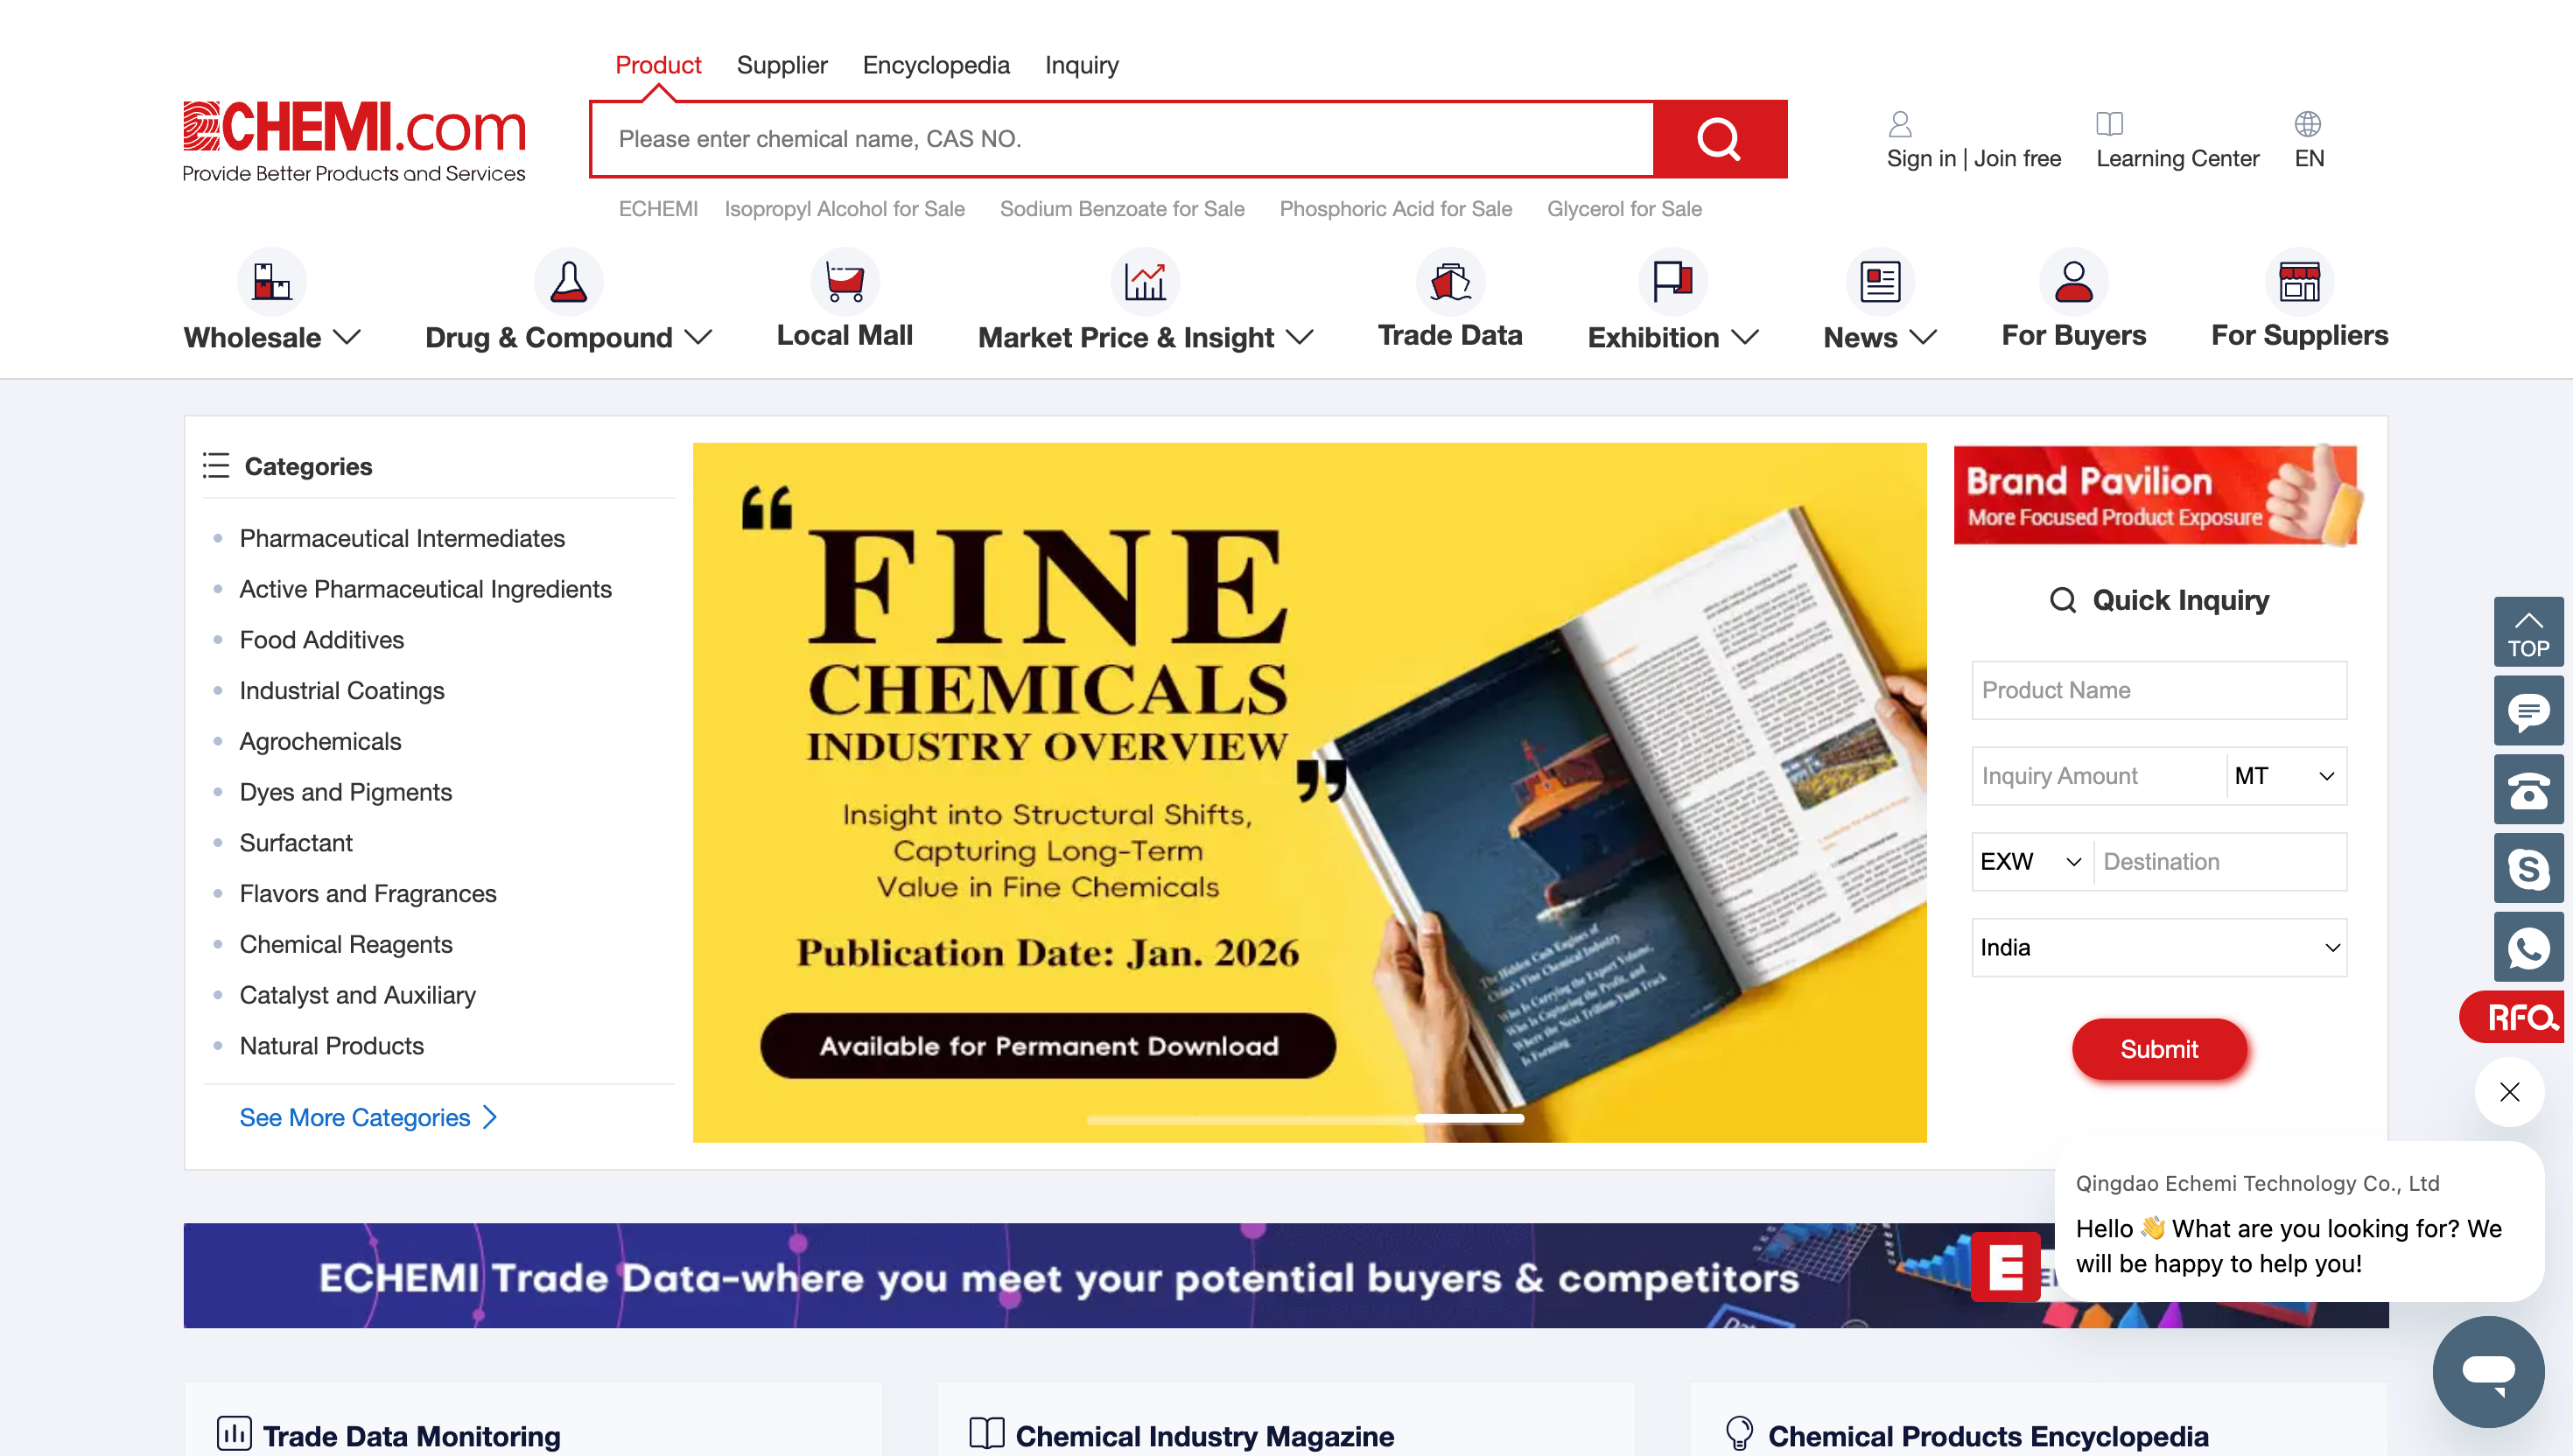The height and width of the screenshot is (1456, 2573).
Task: Click the user profile sign-in icon
Action: pos(1900,124)
